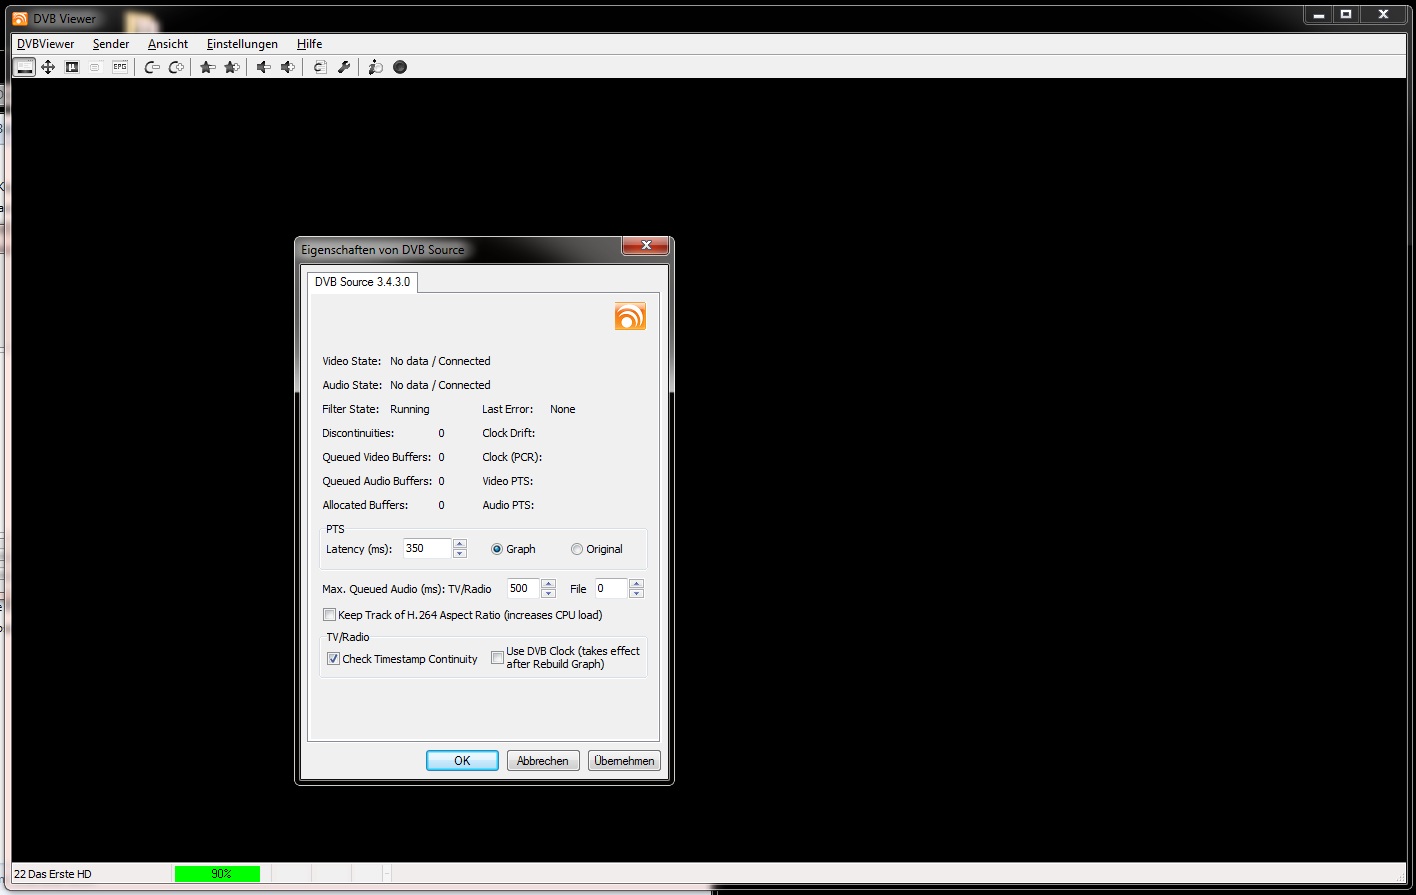Click Audio State No data / Connected text

(x=440, y=385)
